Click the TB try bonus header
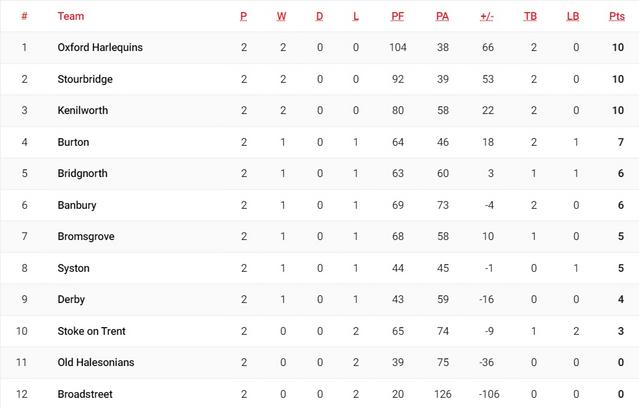639x408 pixels. tap(530, 16)
